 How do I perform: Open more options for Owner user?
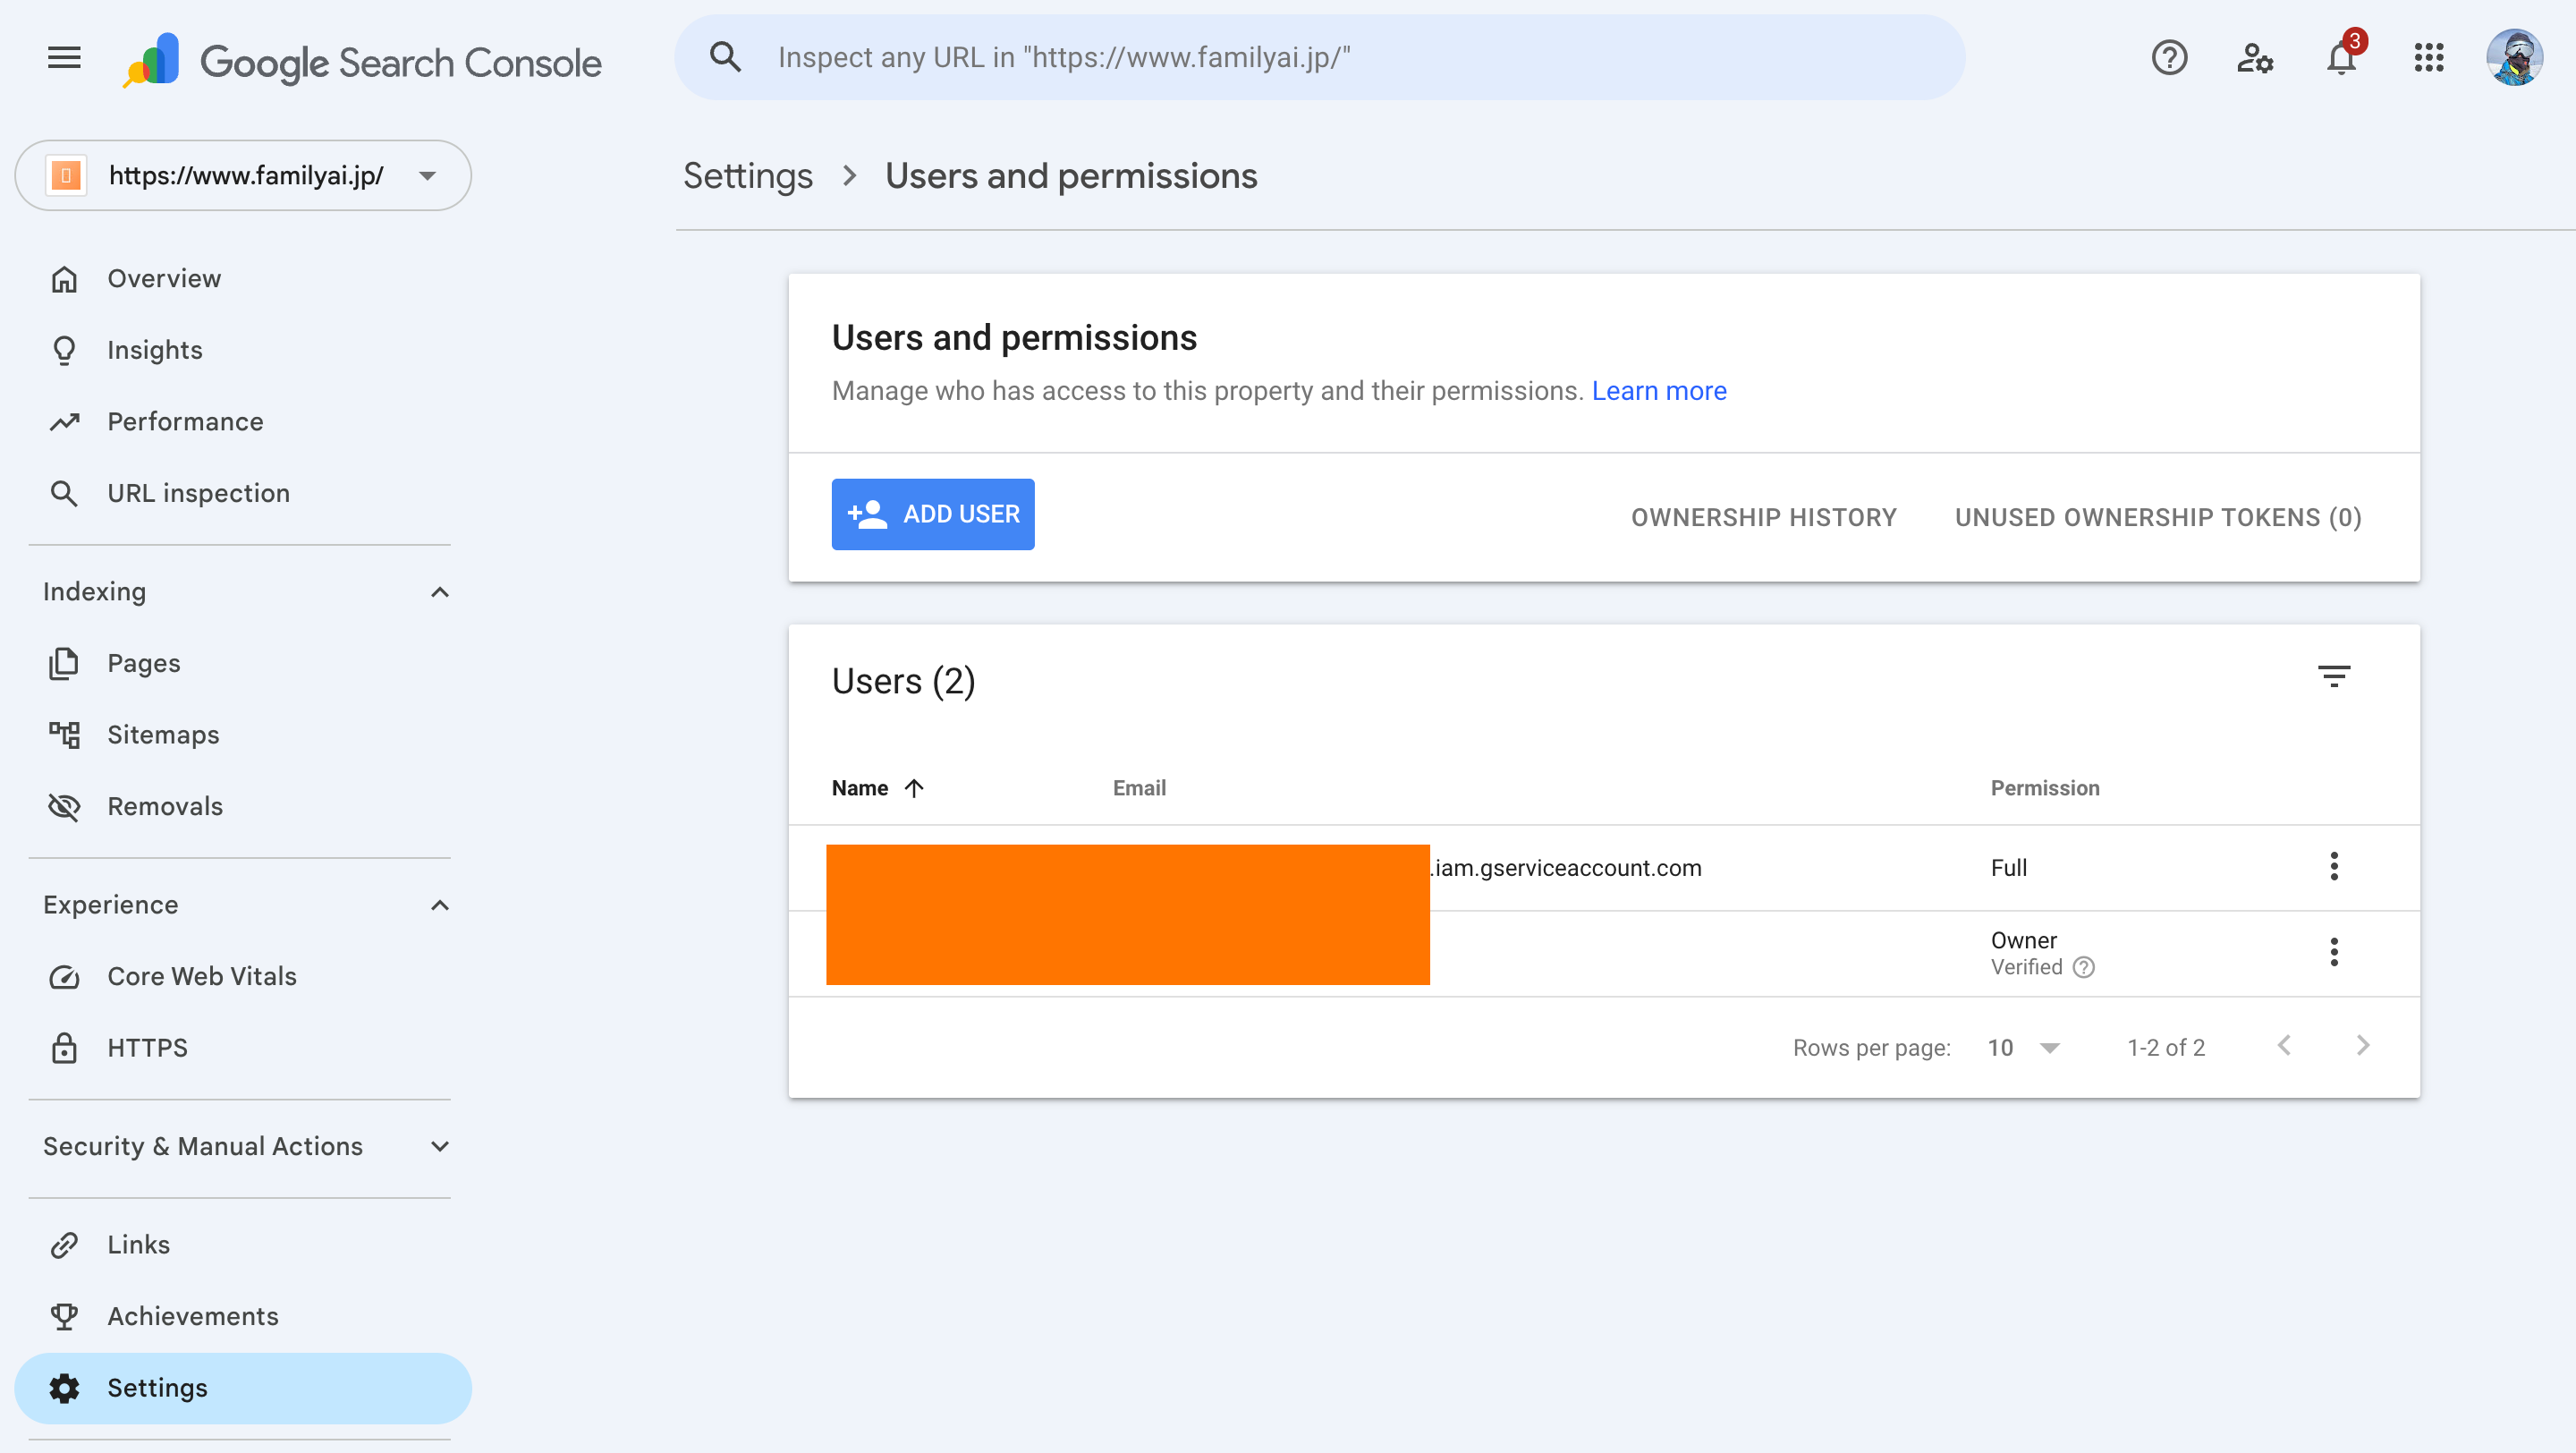[2334, 953]
